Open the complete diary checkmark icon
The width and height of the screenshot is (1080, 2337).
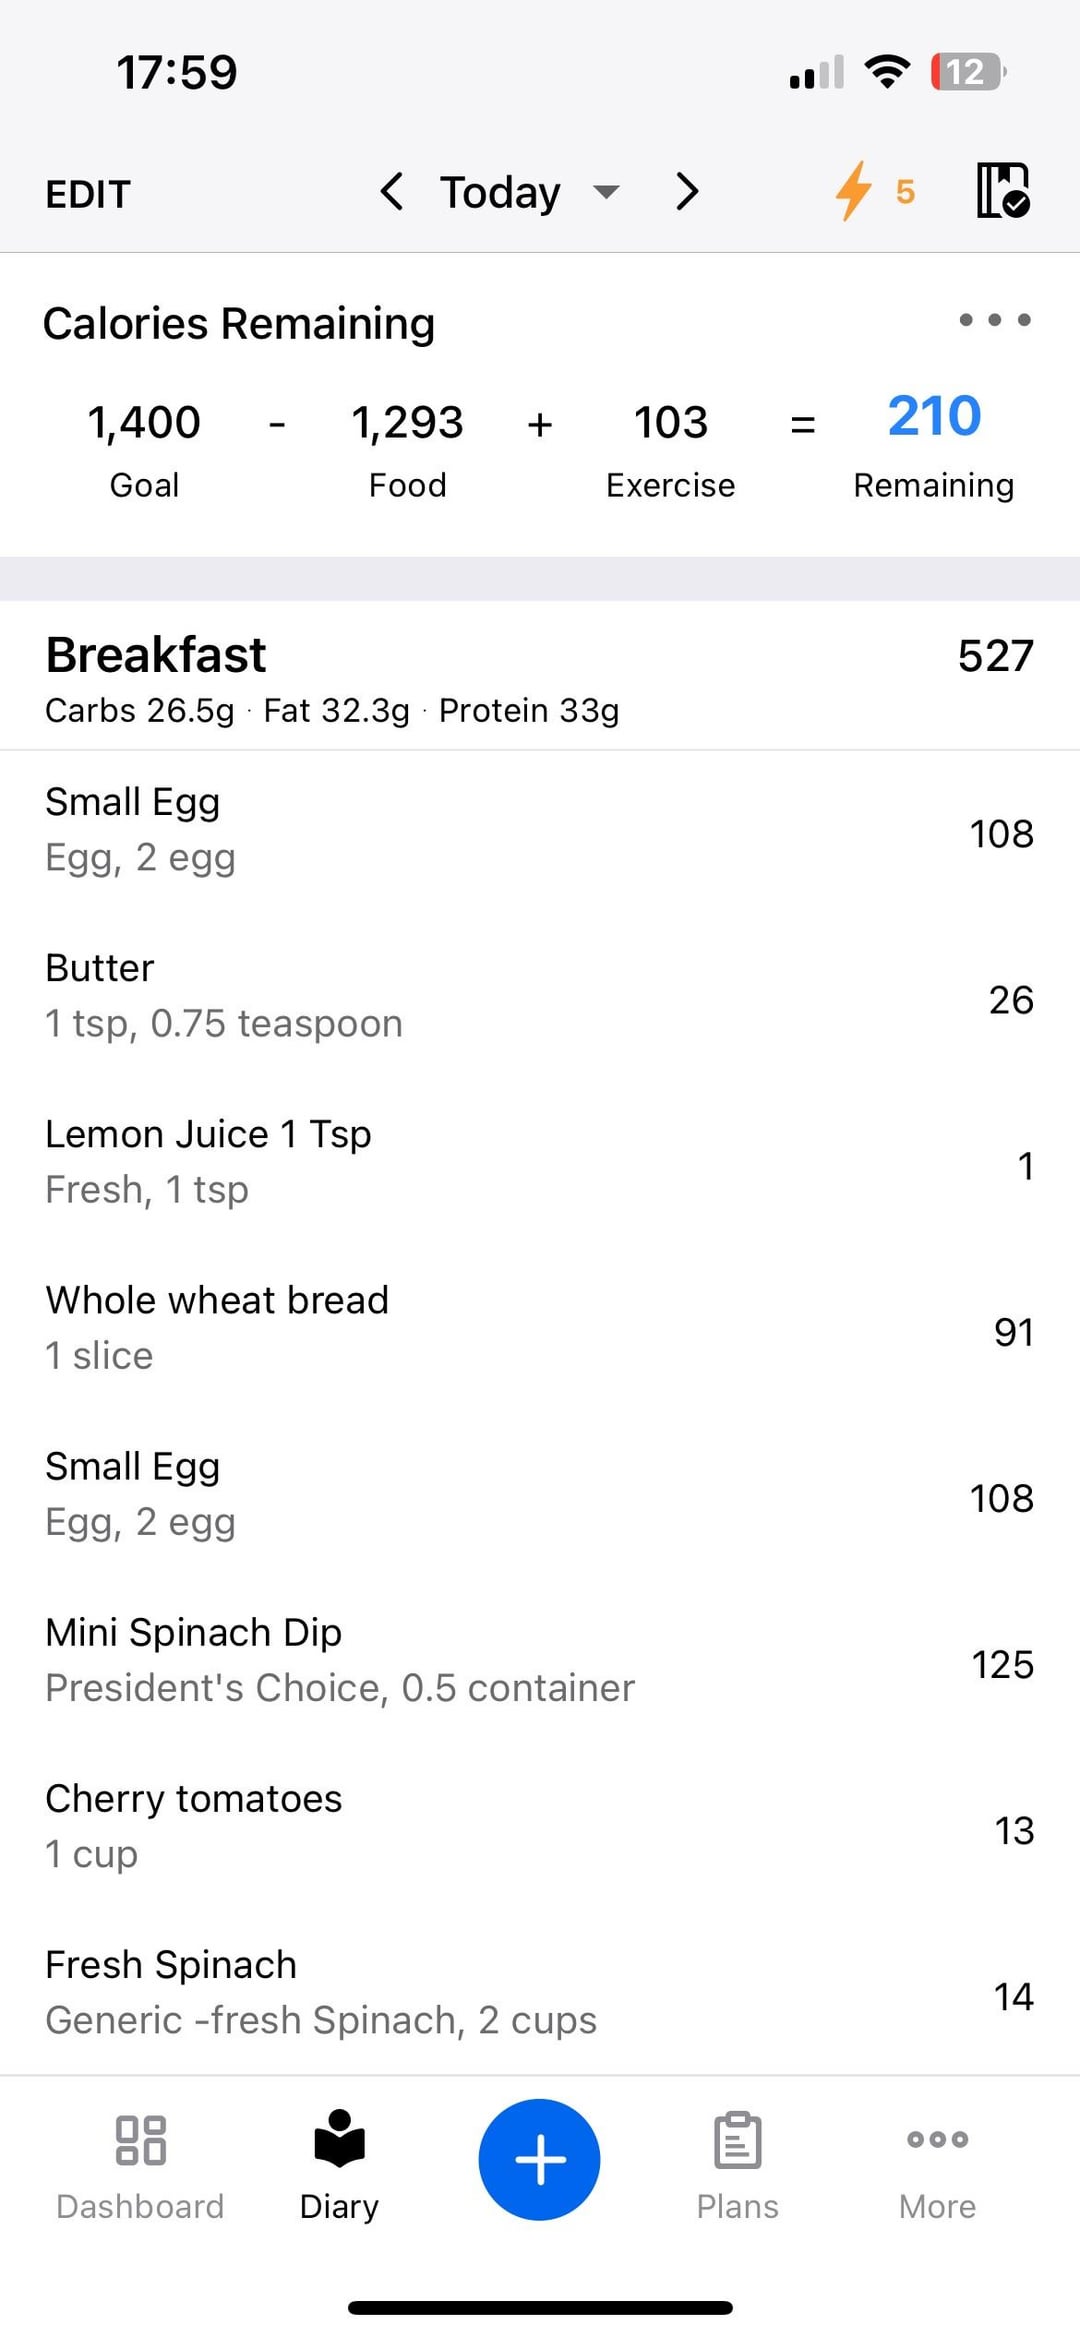click(x=1002, y=190)
